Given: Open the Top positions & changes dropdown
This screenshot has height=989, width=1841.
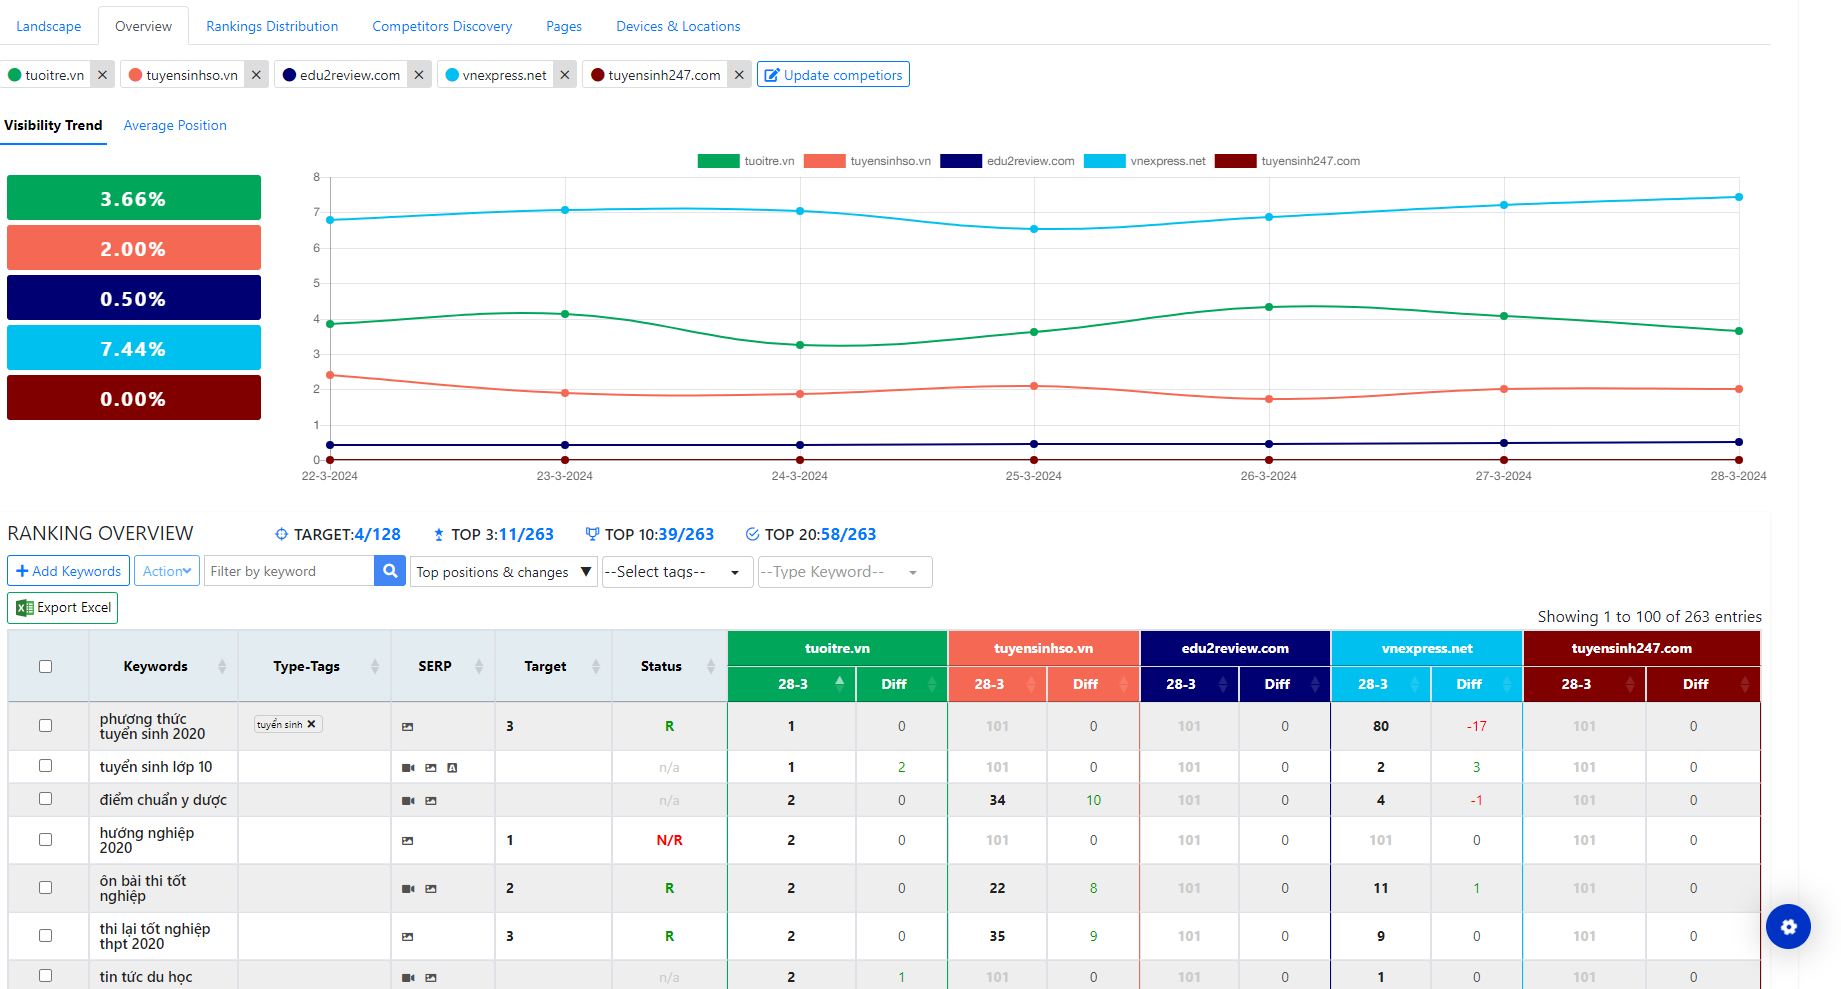Looking at the screenshot, I should (504, 572).
